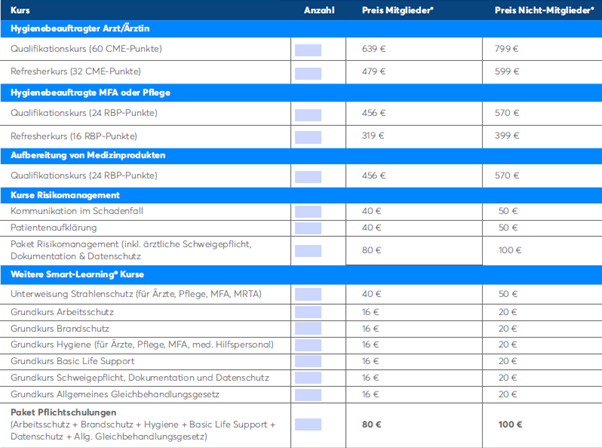Select text 'Grundkurs Schweigepflicht, Dokumentation und Datenschutz'
Image resolution: width=602 pixels, height=448 pixels.
140,378
